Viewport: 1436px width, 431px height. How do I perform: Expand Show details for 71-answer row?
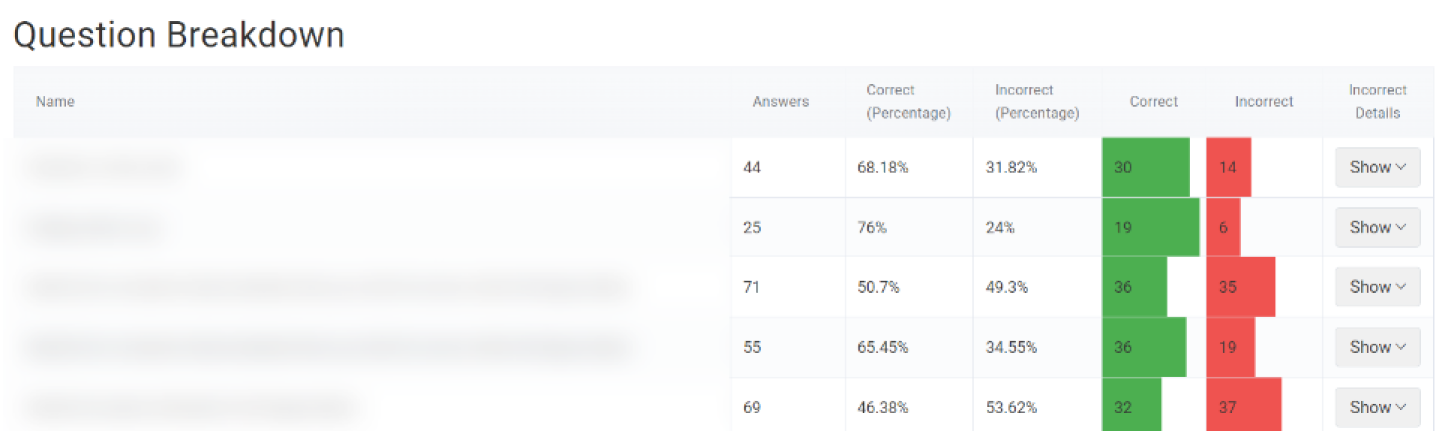tap(1377, 287)
